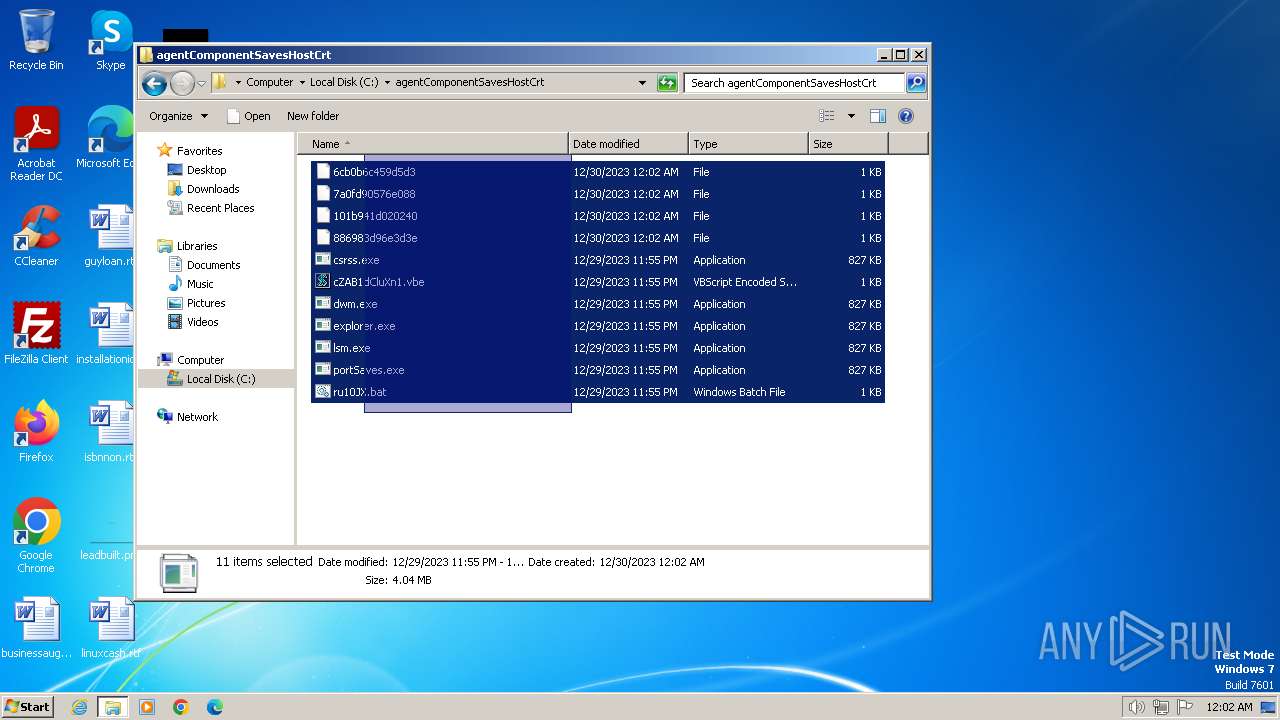Select the ru10JX.bat batch file icon
Viewport: 1280px width, 720px height.
coord(322,392)
